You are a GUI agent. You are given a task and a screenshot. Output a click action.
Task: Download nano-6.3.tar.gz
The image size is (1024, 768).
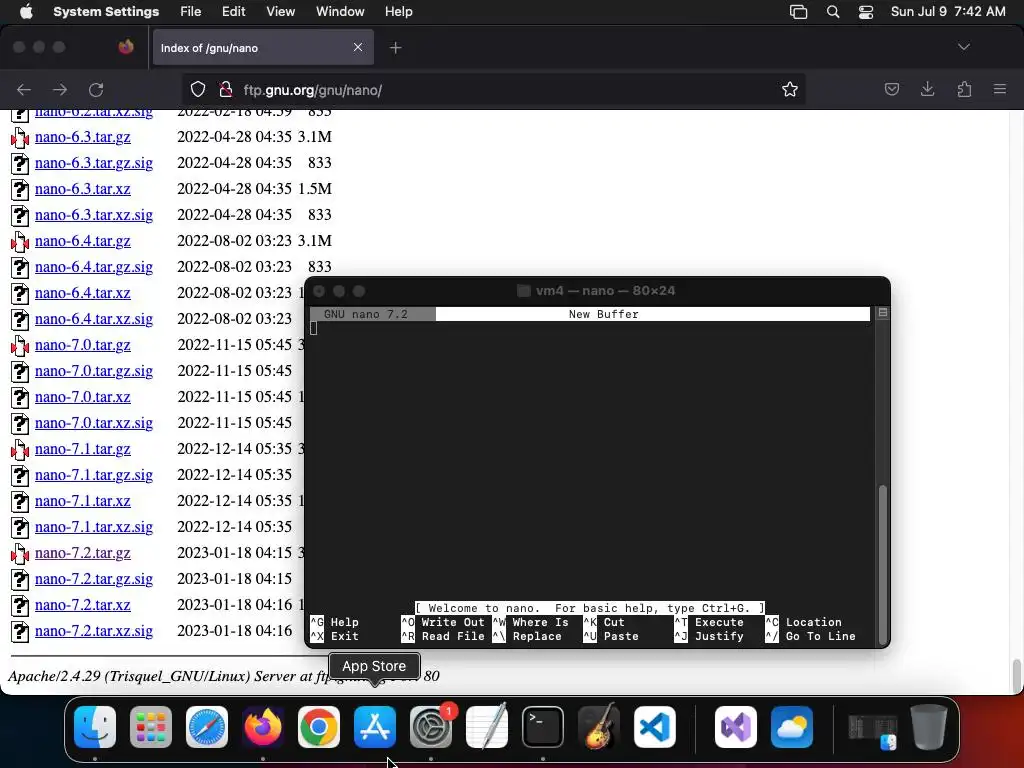pos(83,137)
